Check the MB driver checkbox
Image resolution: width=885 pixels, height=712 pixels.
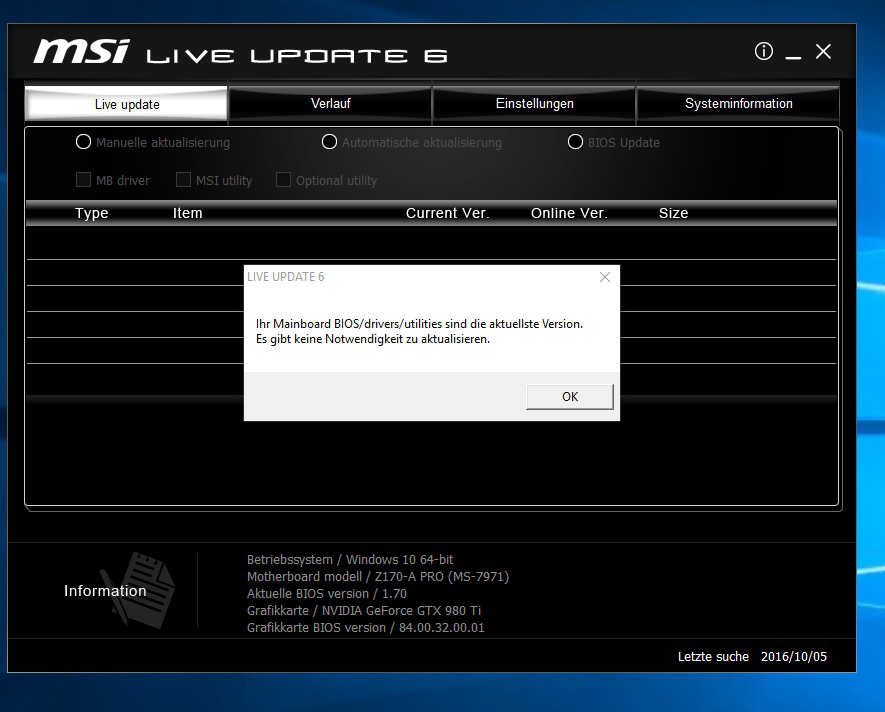click(84, 180)
